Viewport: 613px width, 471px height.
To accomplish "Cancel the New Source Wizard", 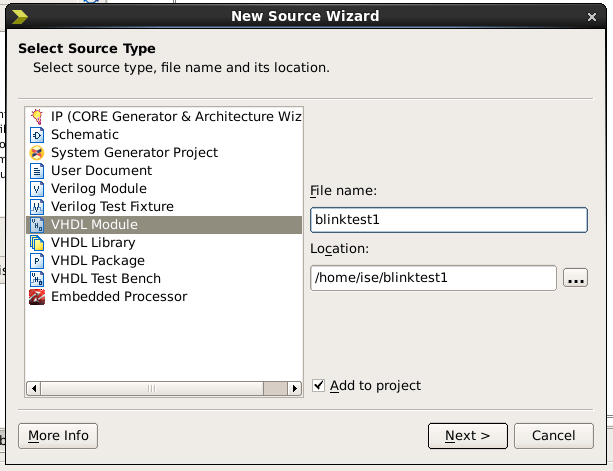I will [x=553, y=436].
